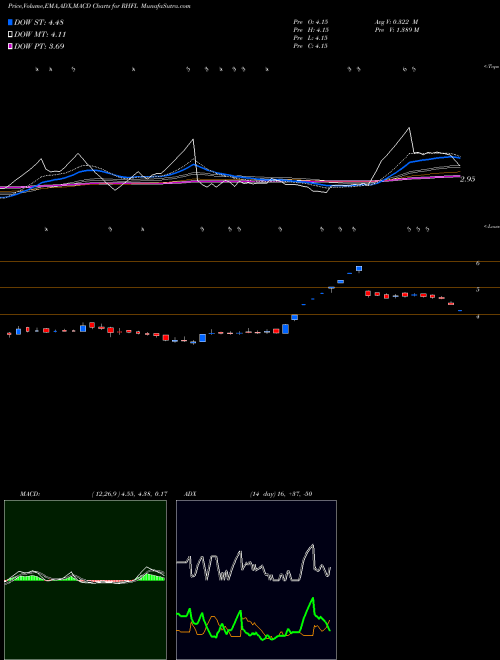Screen dimensions: 500x660
Task: Click the 'Pre L: 4.15' value
Action: coord(311,38)
